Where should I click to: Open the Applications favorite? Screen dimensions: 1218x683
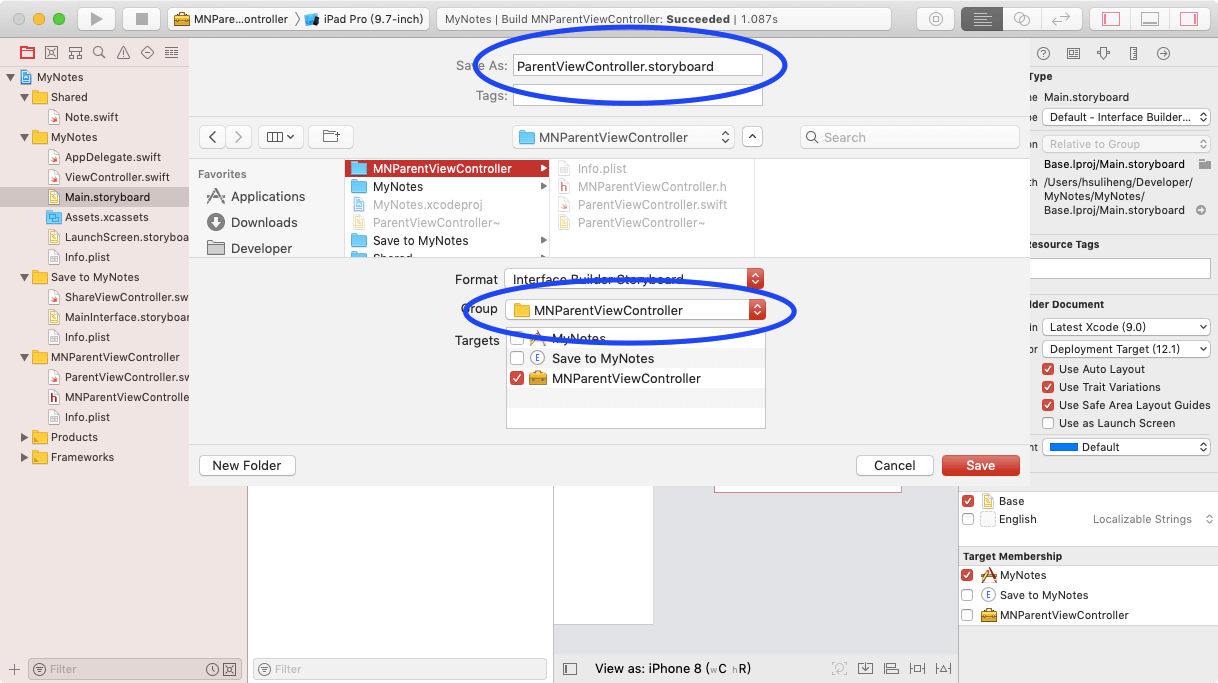coord(256,197)
